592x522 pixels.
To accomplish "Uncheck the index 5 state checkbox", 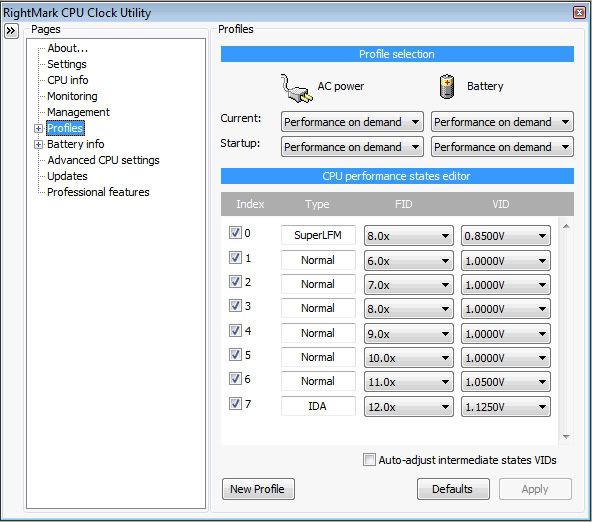I will [x=235, y=354].
